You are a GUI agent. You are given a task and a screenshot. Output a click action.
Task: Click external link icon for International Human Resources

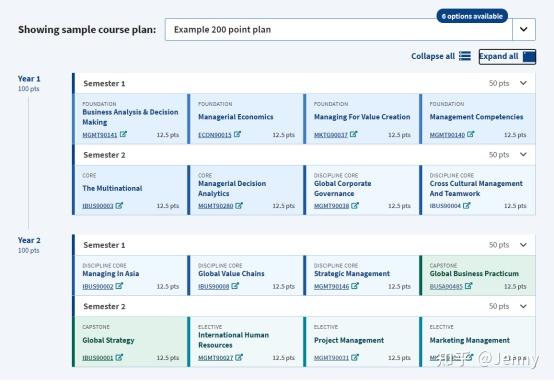(239, 357)
